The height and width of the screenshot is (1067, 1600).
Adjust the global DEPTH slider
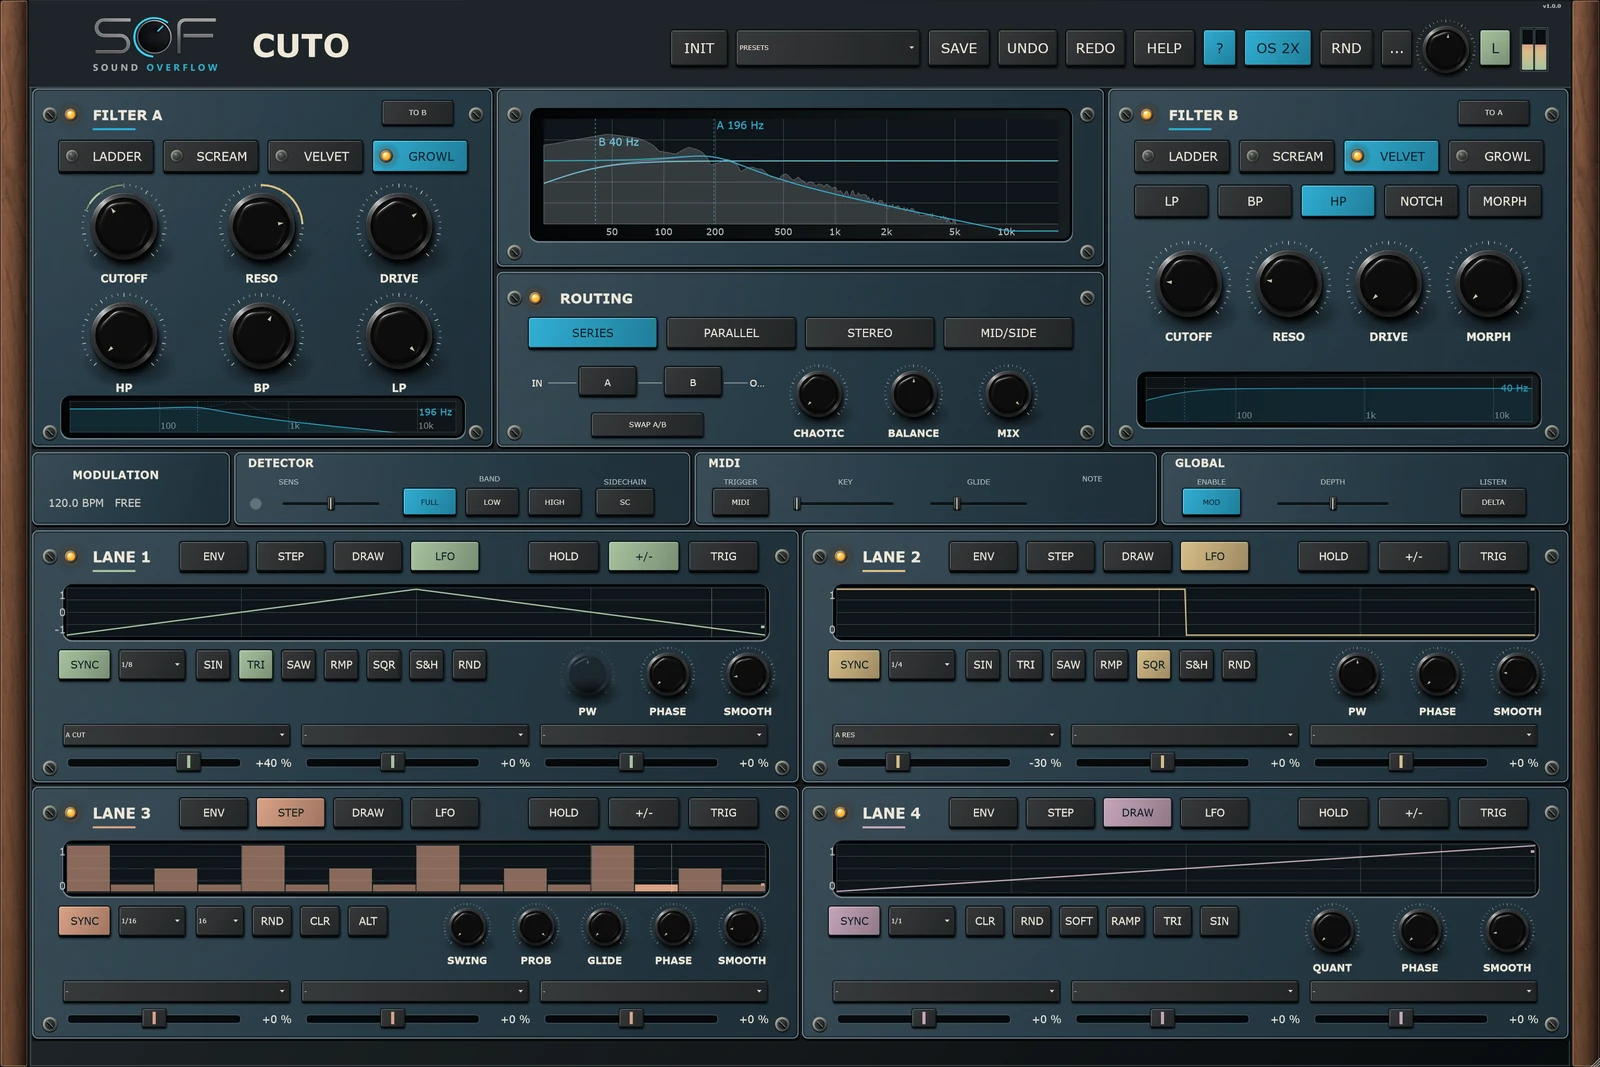tap(1332, 503)
